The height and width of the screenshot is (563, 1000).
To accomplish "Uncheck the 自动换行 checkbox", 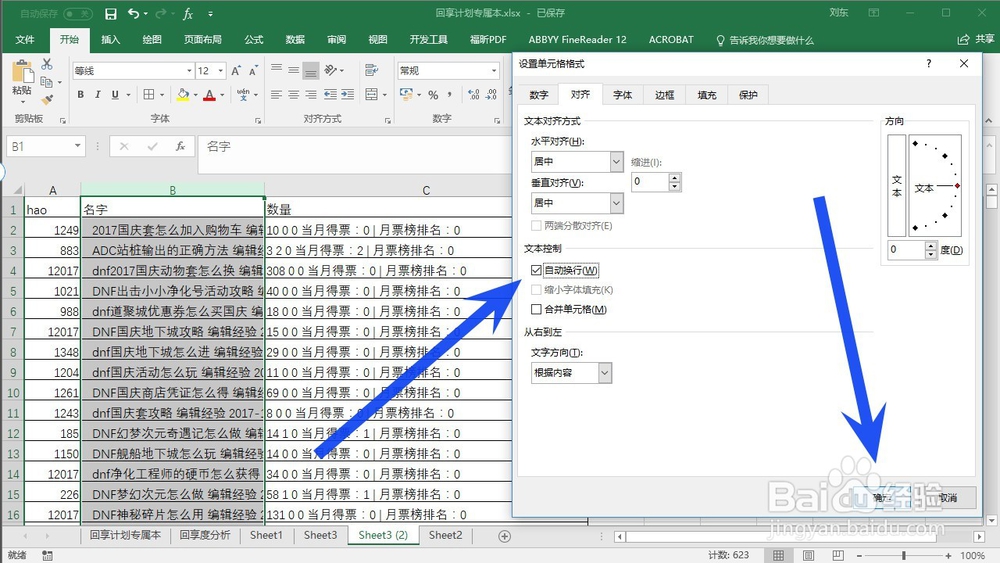I will 536,270.
